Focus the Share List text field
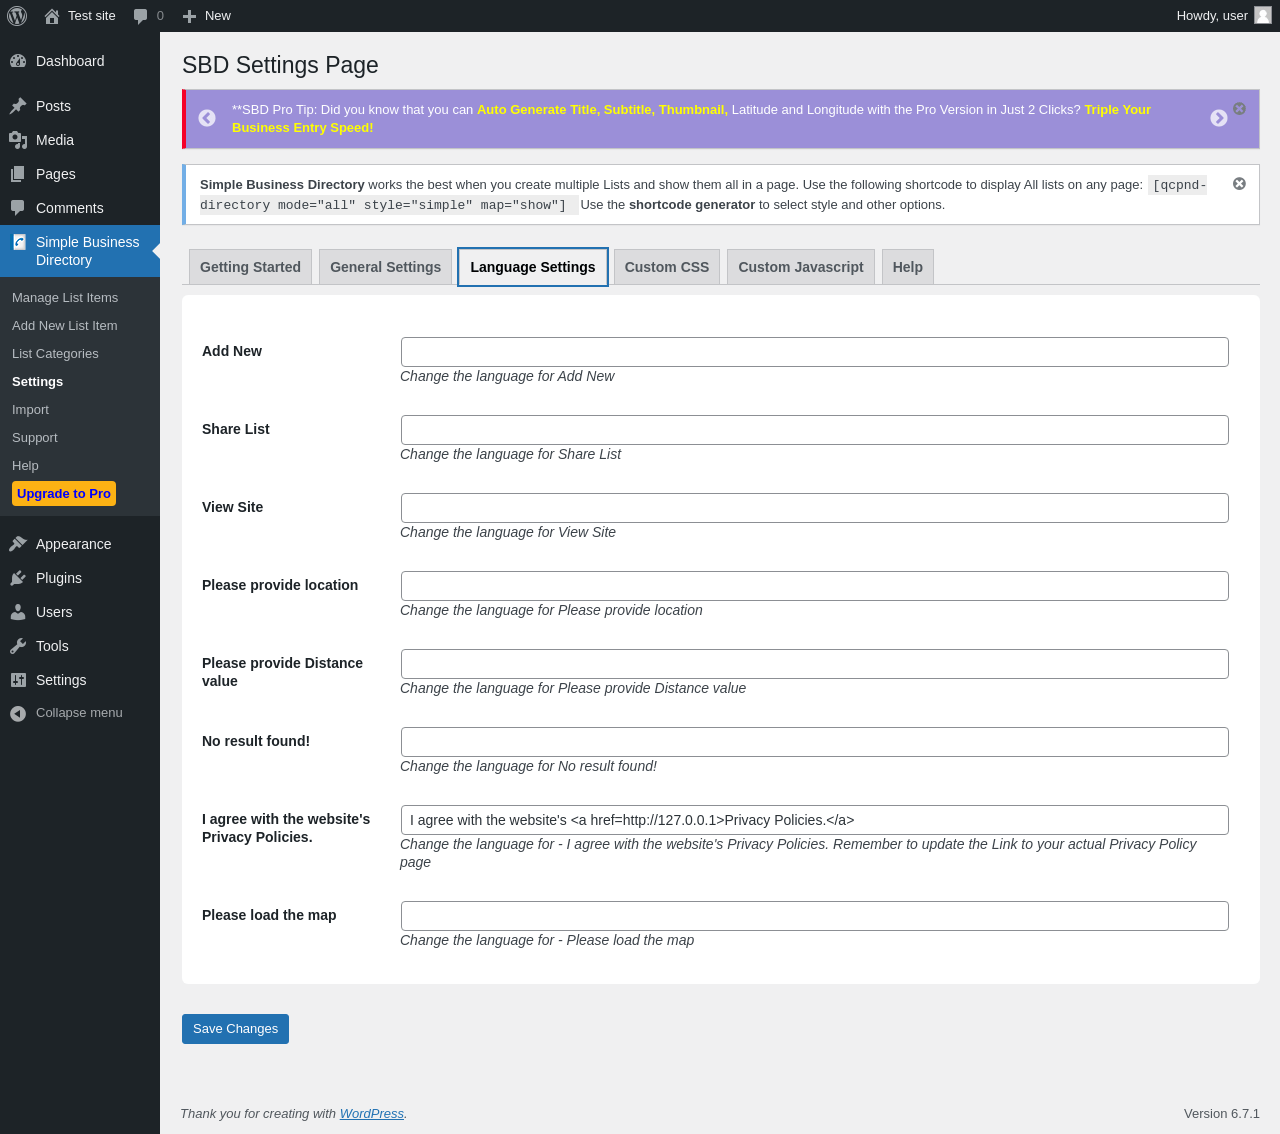This screenshot has width=1280, height=1134. coord(815,430)
